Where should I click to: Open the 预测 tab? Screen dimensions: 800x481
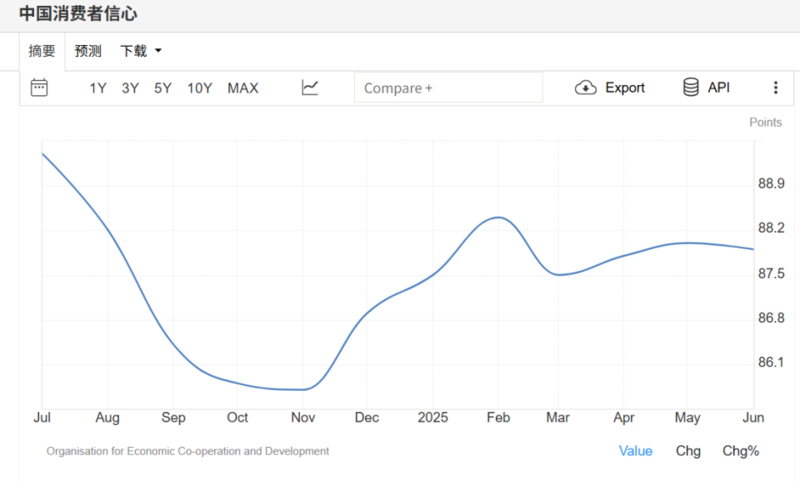coord(88,51)
